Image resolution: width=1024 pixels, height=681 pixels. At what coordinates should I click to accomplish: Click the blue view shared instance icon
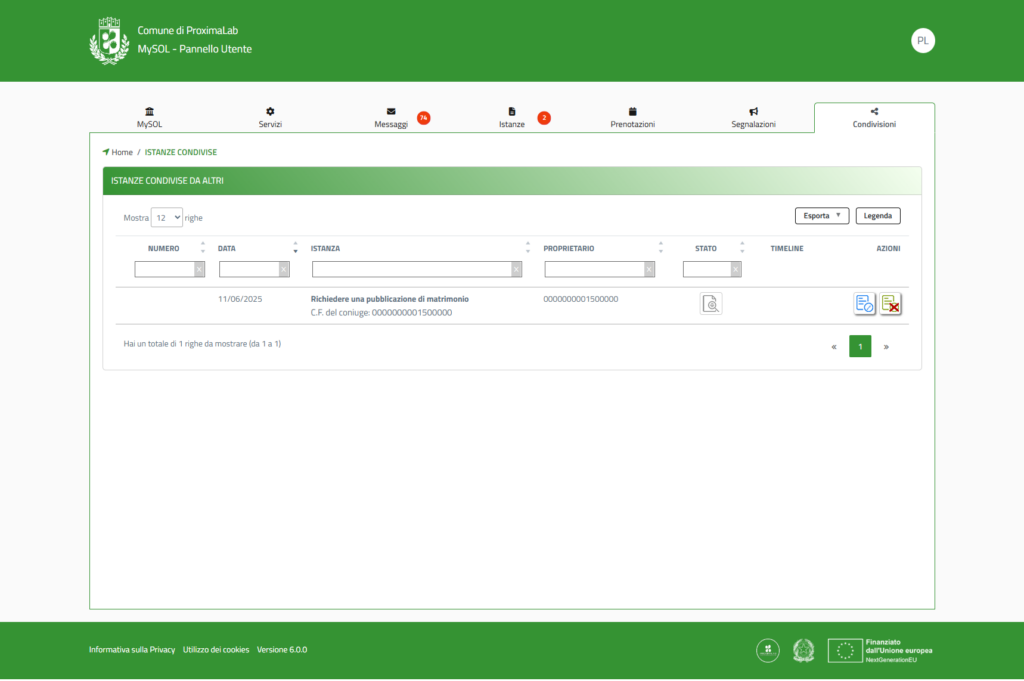tap(864, 304)
